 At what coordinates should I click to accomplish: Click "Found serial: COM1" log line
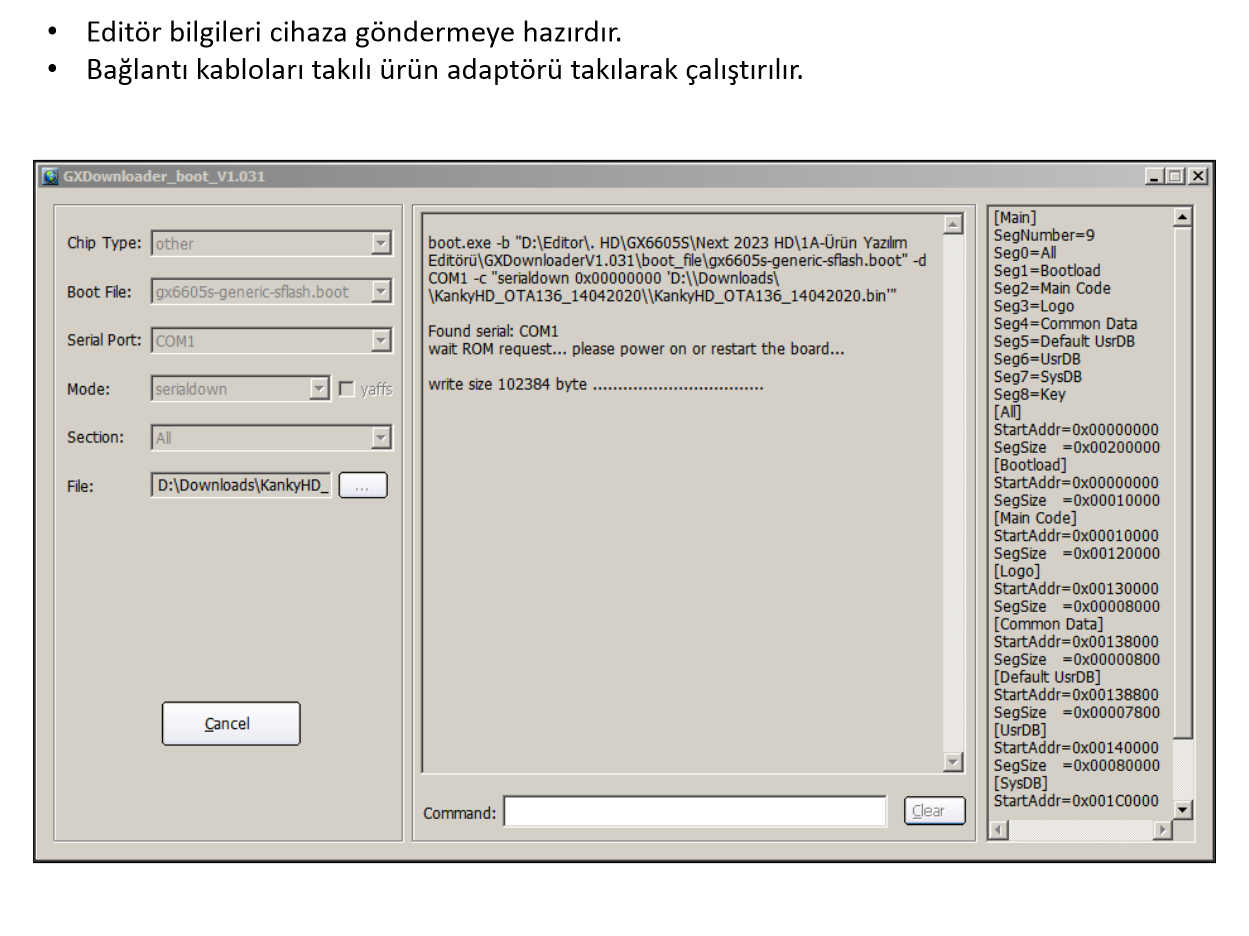click(x=493, y=331)
